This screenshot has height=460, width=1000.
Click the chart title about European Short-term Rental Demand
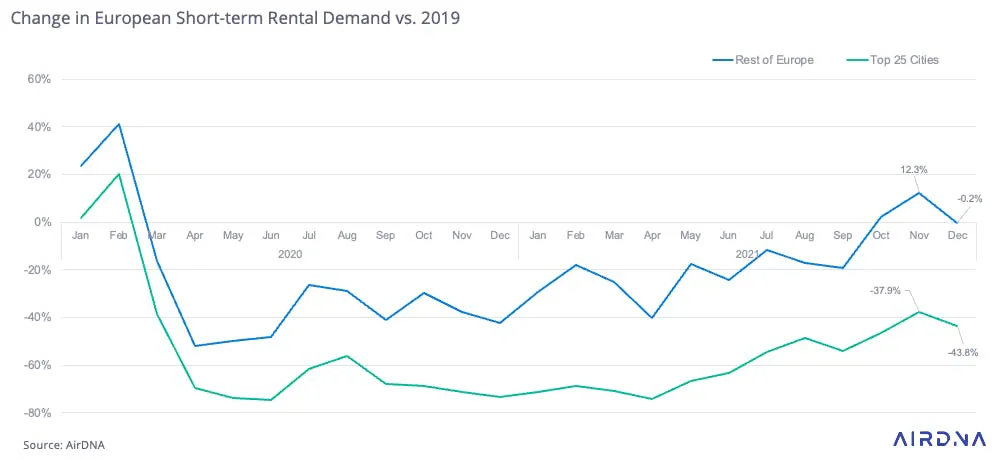(235, 19)
